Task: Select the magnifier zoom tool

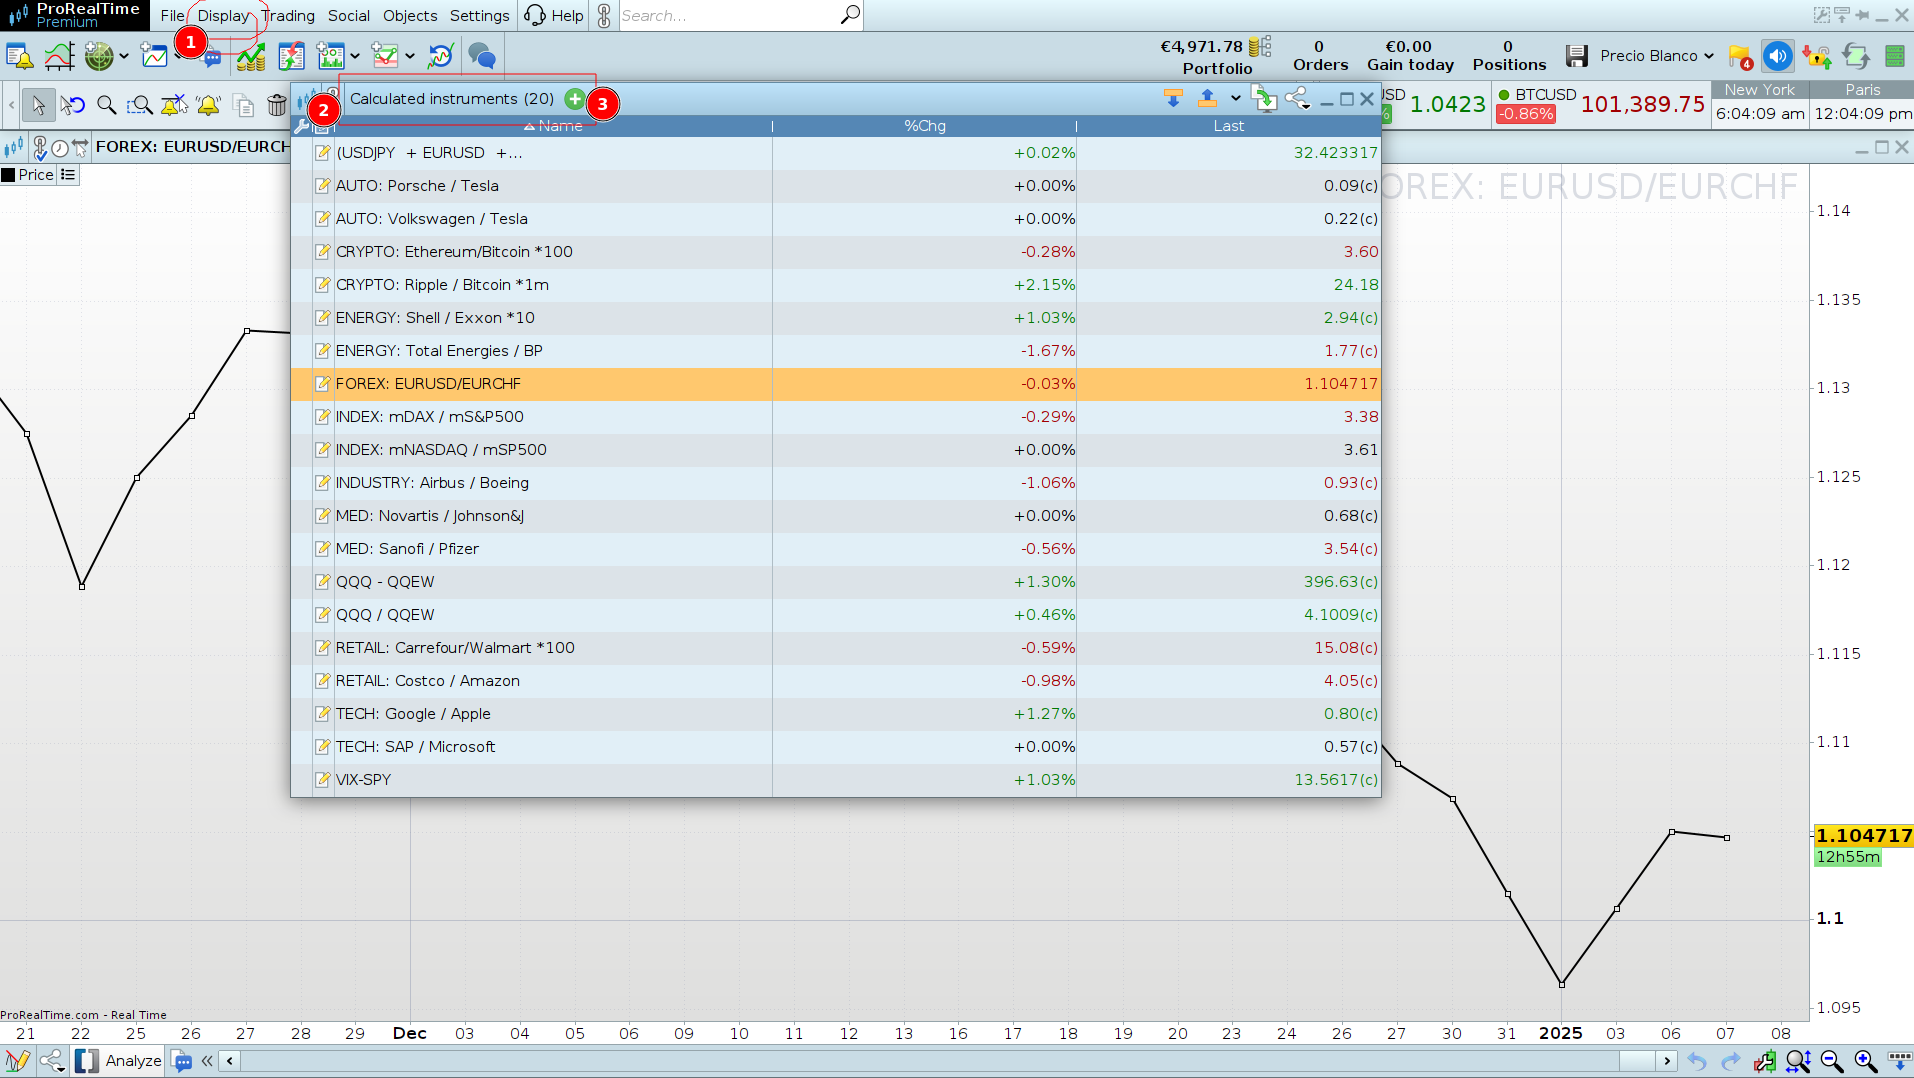Action: (x=106, y=105)
